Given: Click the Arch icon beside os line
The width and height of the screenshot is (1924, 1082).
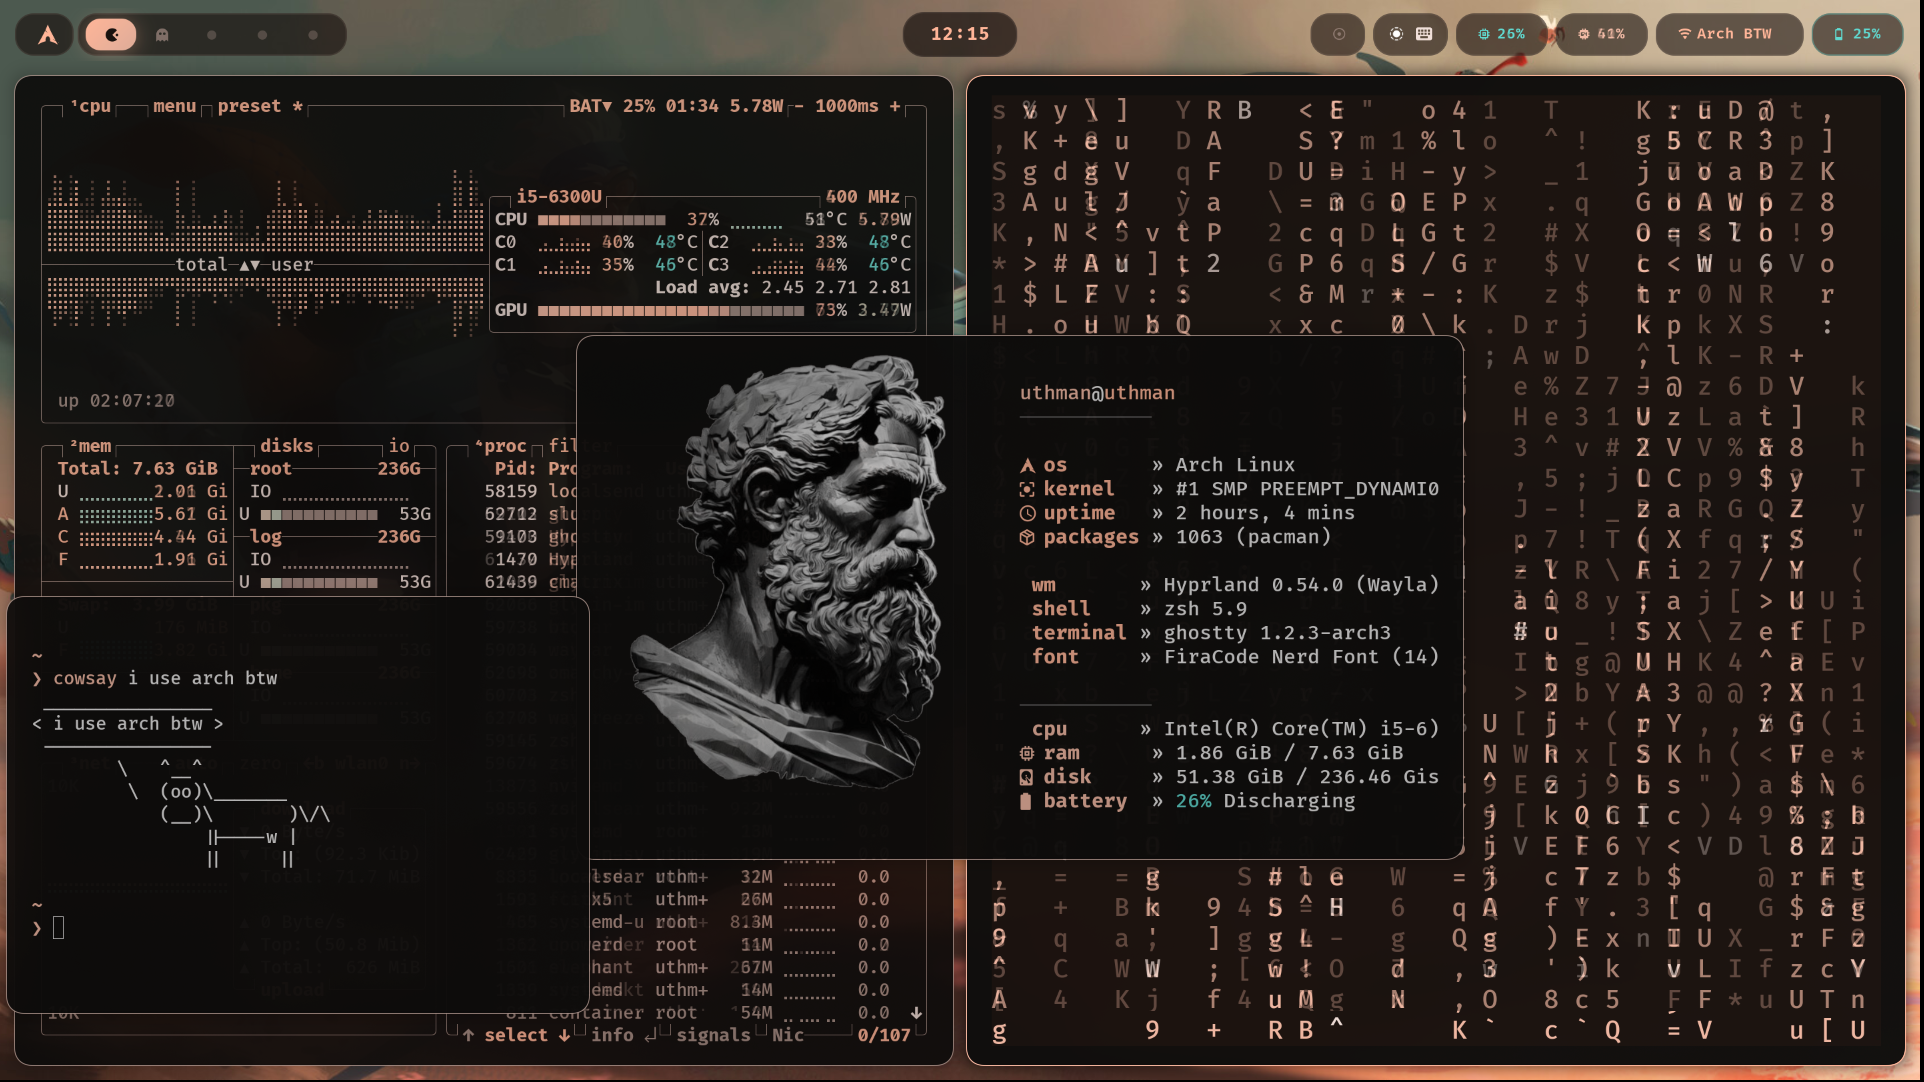Looking at the screenshot, I should click(x=1027, y=465).
